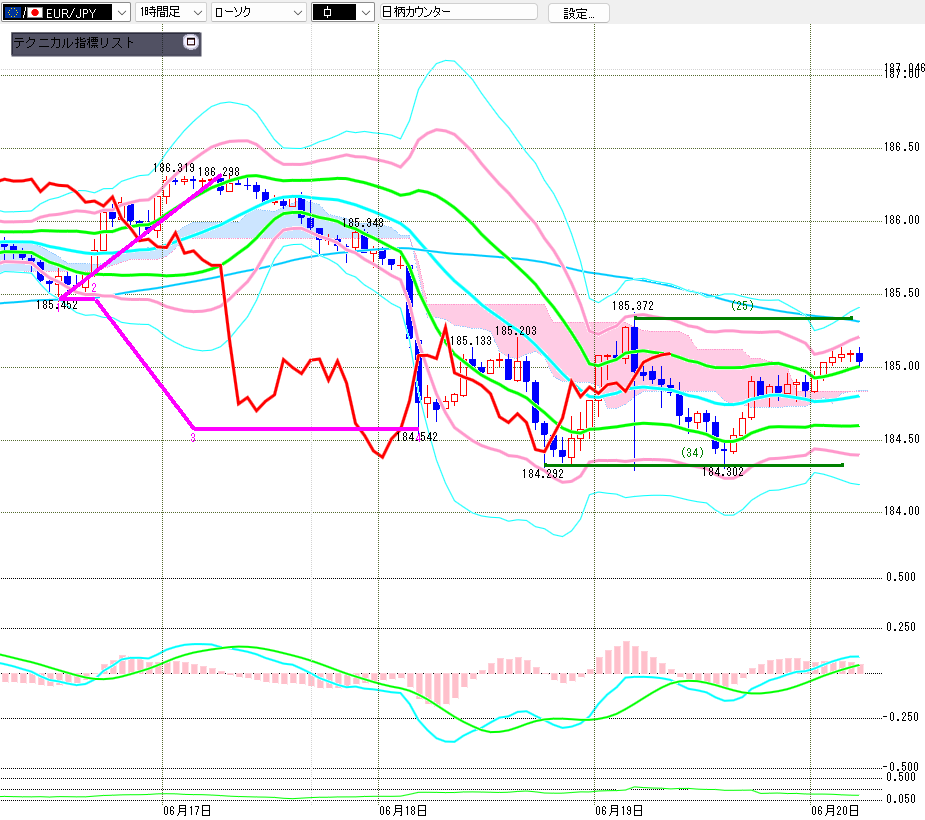Click the テクニカル指標リスト panel title
Screen dimensions: 925x820
click(x=74, y=43)
